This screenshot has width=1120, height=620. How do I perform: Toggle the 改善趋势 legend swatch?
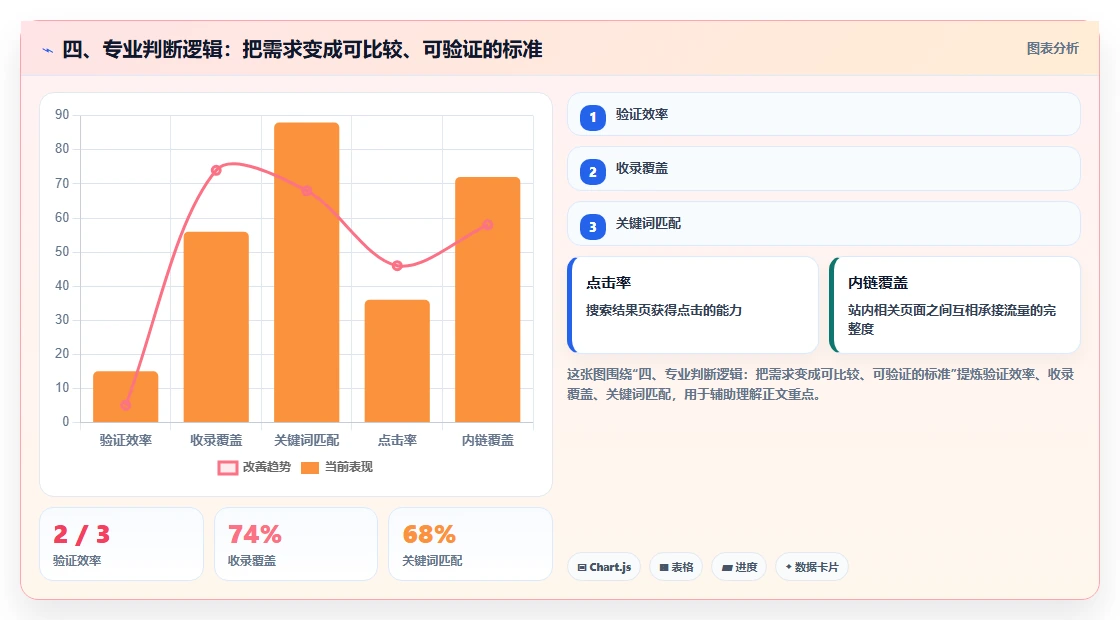[227, 468]
